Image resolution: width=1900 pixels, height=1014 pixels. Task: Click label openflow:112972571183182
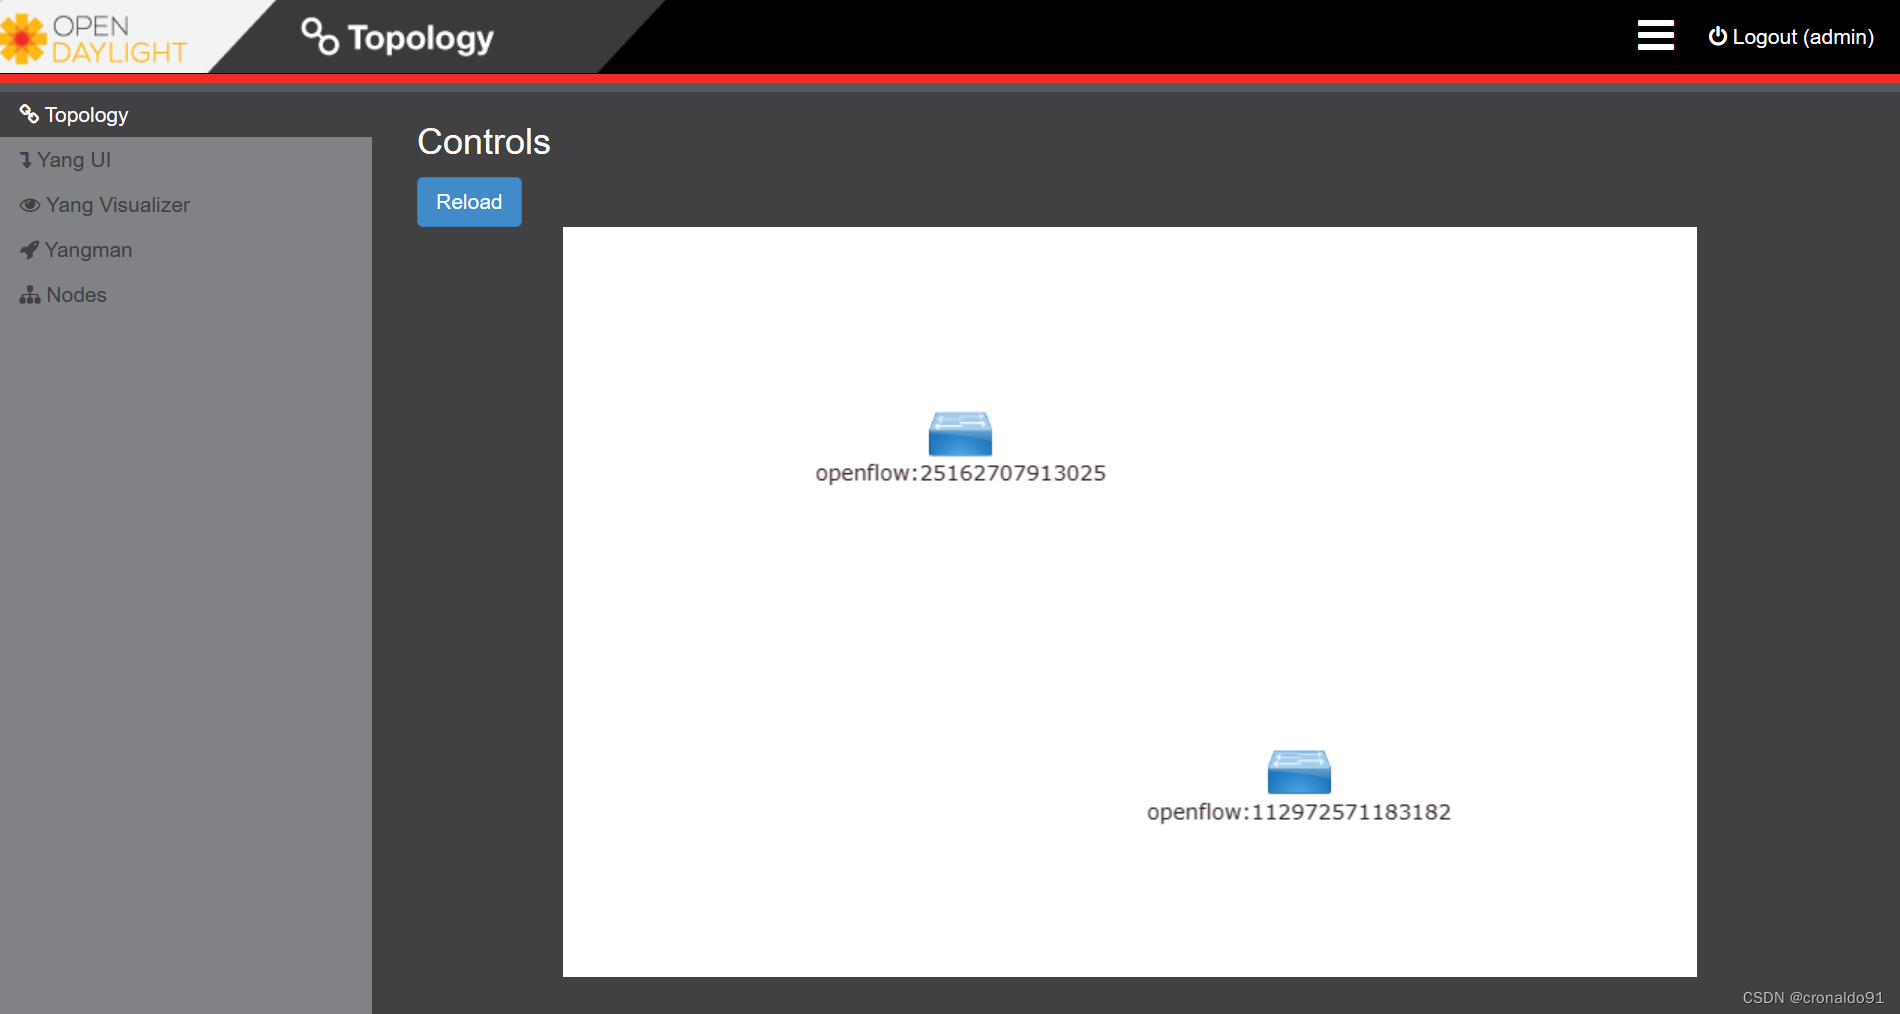point(1299,812)
